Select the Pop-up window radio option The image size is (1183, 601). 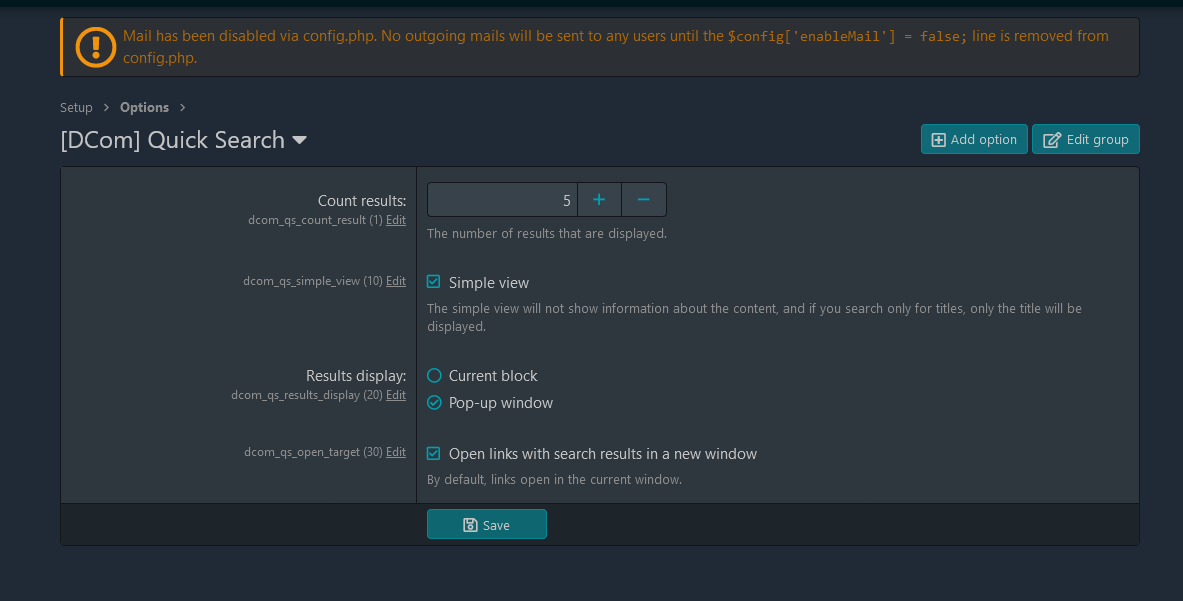pos(434,403)
